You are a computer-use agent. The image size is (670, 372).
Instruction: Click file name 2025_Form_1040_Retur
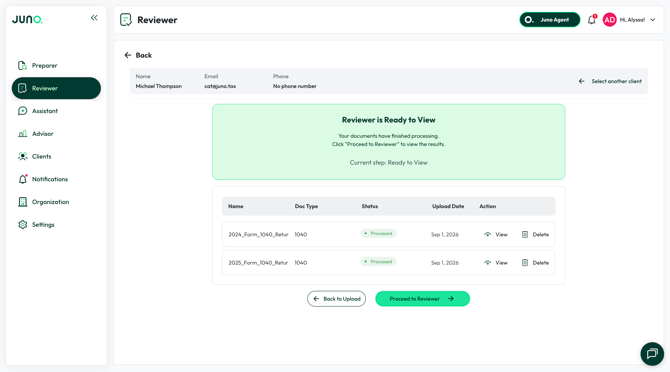pos(258,263)
